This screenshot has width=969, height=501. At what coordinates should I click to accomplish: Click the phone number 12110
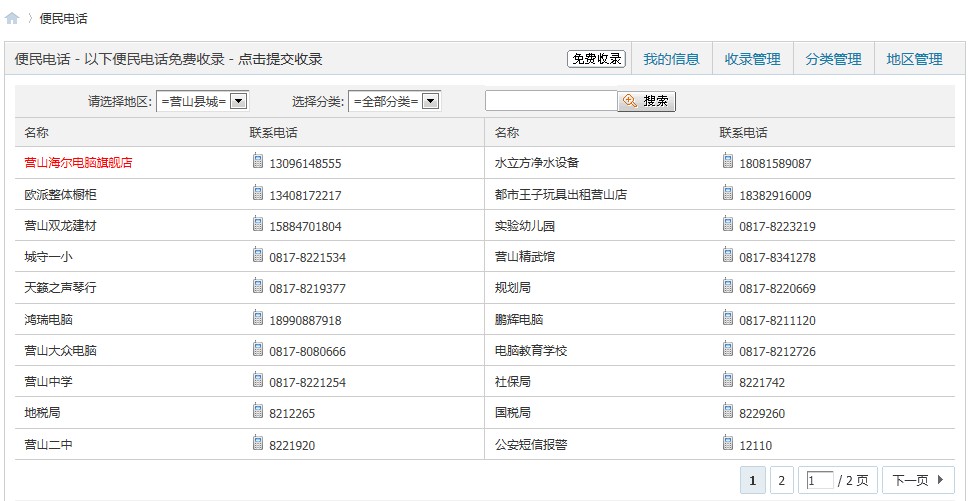pos(755,445)
